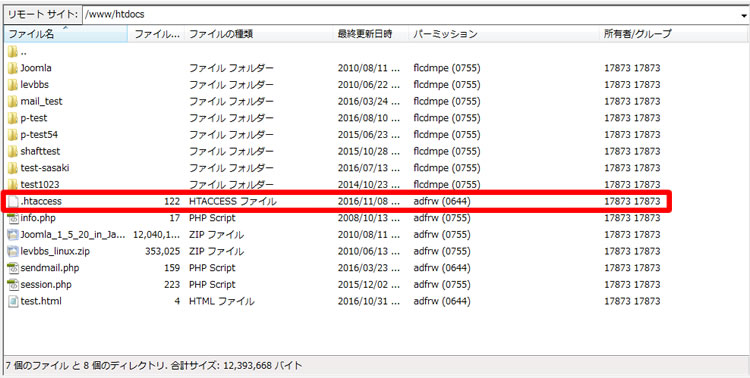Select the test-sasaki folder name
This screenshot has width=750, height=378.
45,168
